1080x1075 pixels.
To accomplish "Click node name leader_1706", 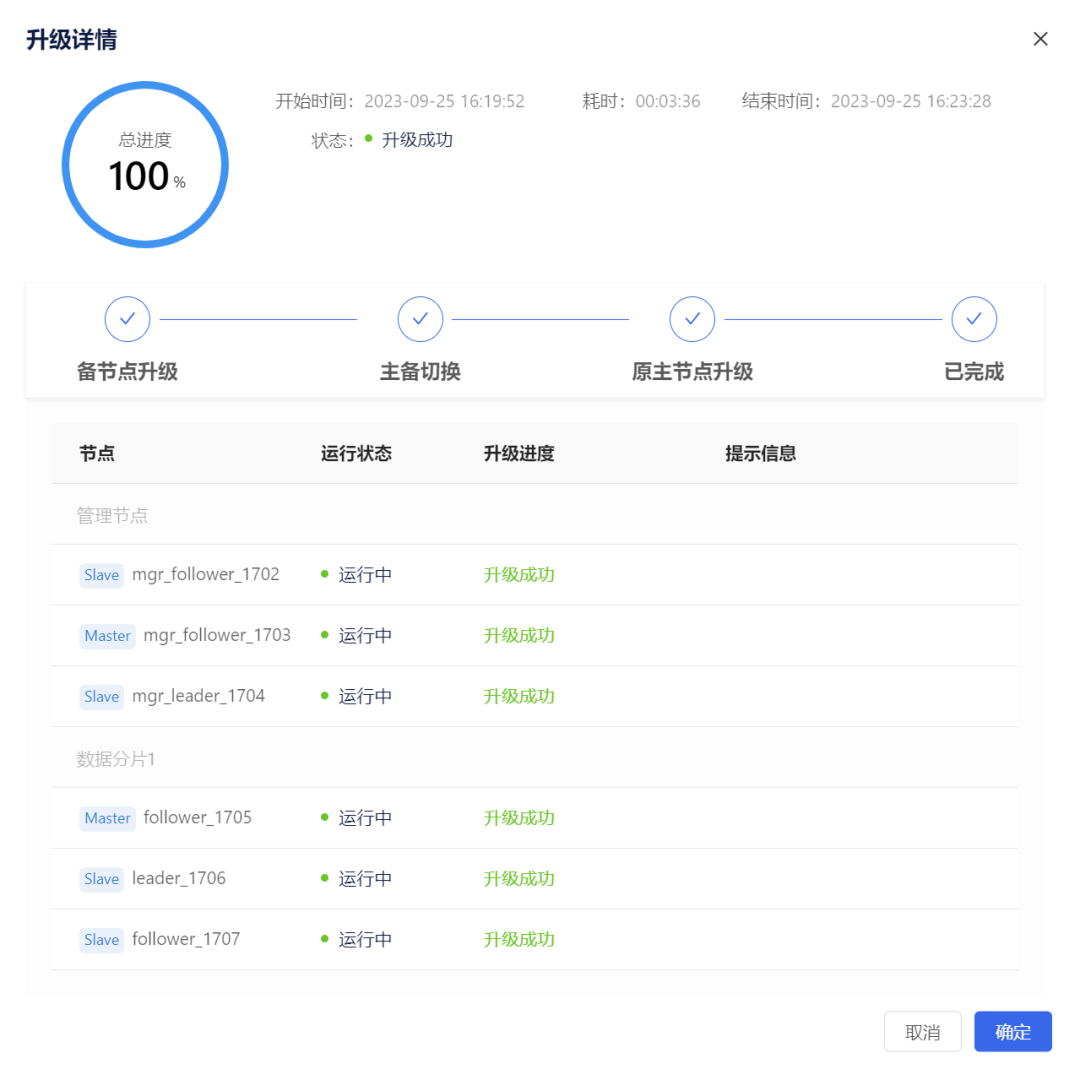I will (x=178, y=878).
